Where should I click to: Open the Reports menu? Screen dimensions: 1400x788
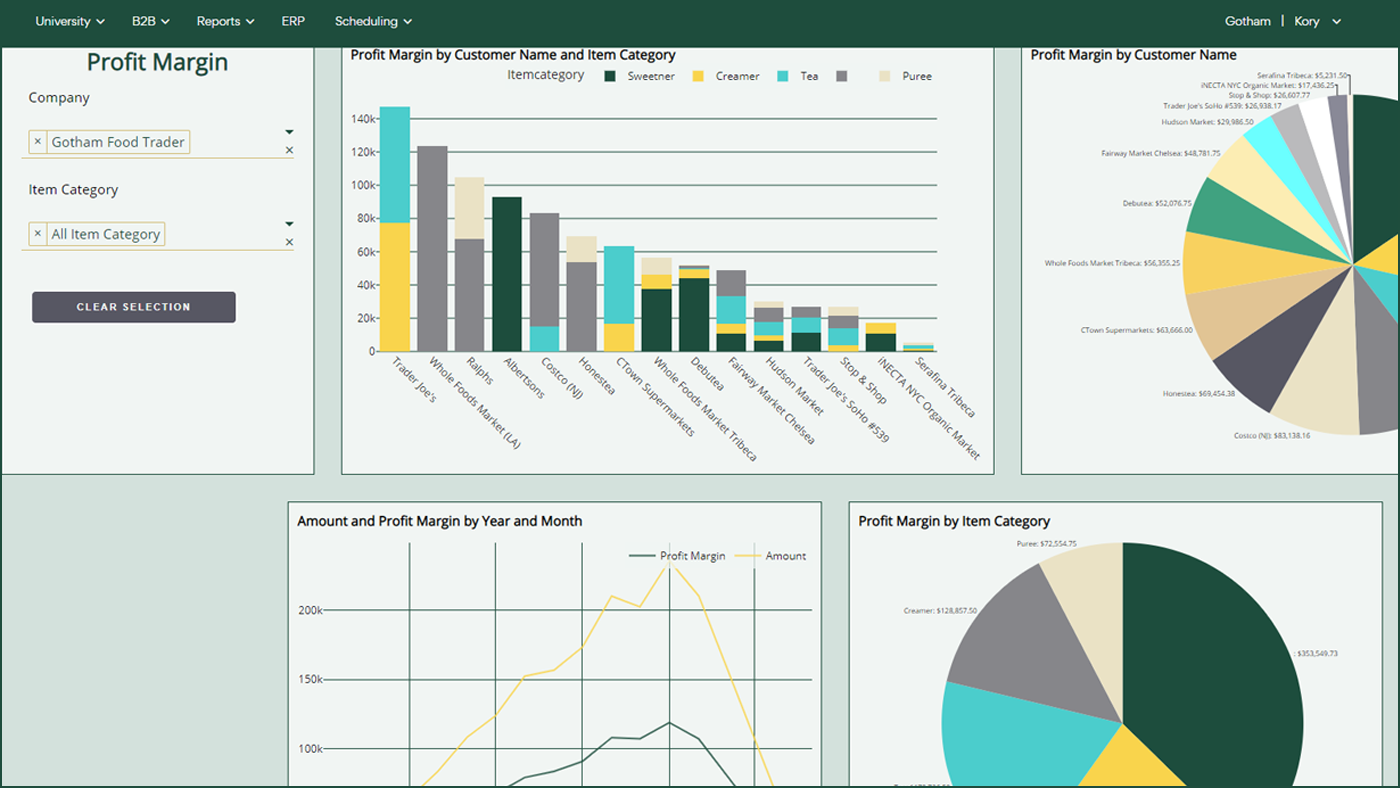coord(225,21)
